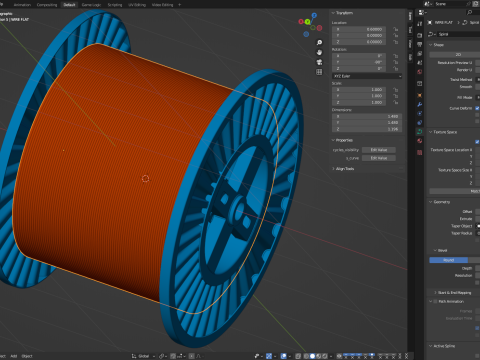The image size is (480, 360).
Task: Switch to the Scripting workspace tab
Action: [x=115, y=5]
